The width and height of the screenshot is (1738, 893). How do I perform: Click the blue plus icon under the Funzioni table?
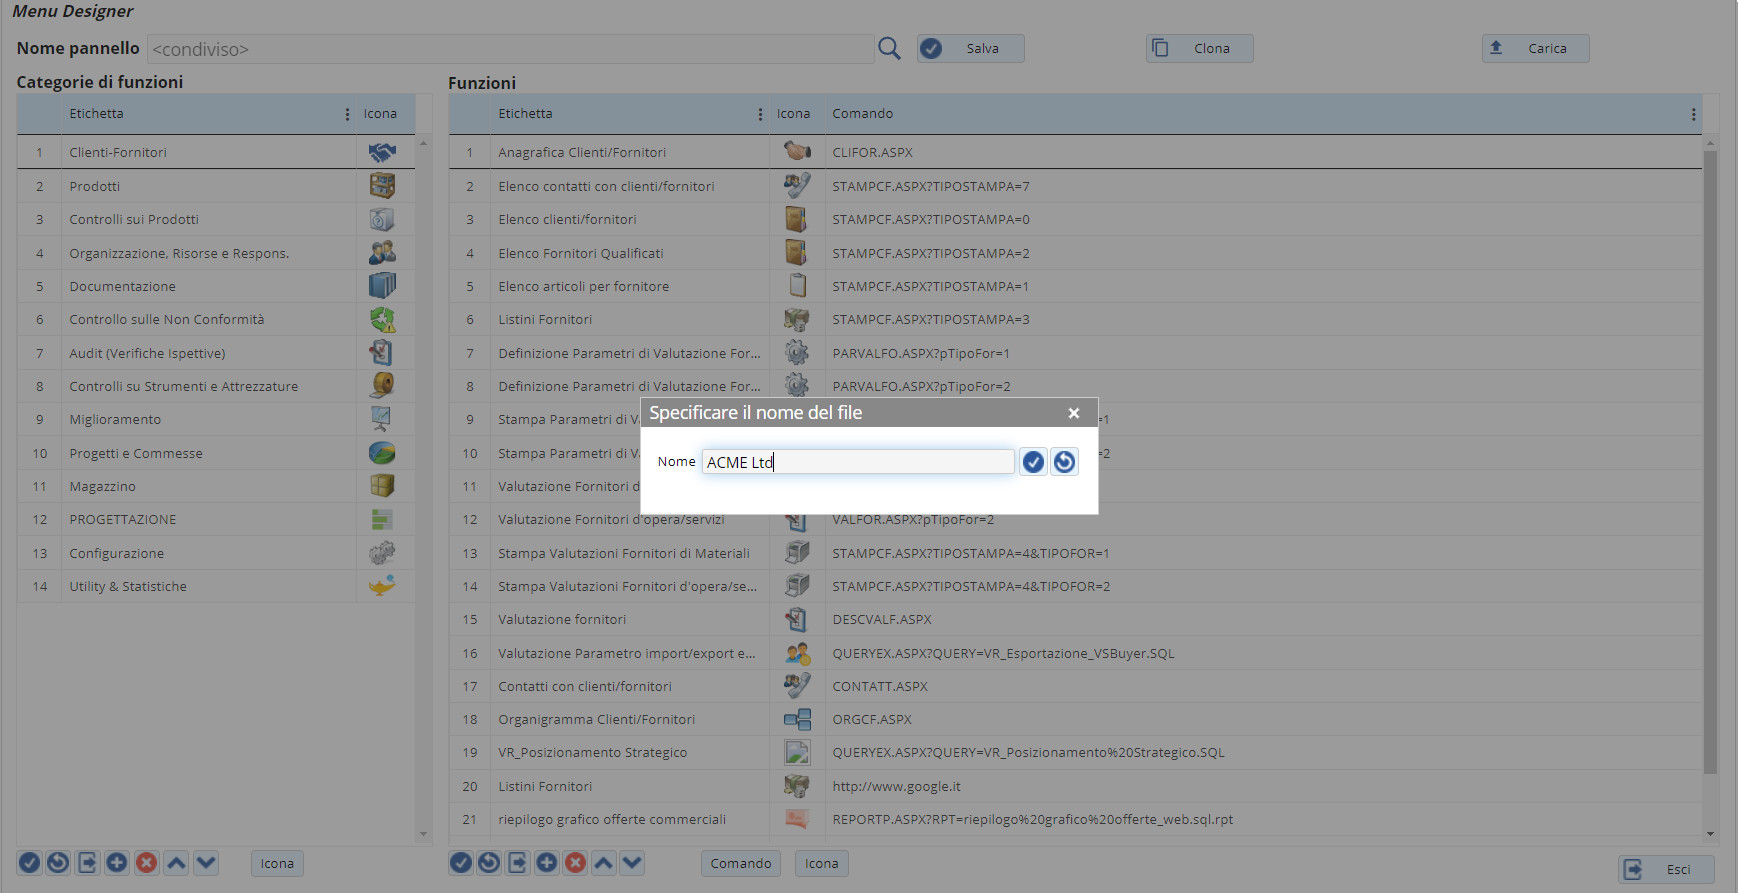[x=547, y=863]
